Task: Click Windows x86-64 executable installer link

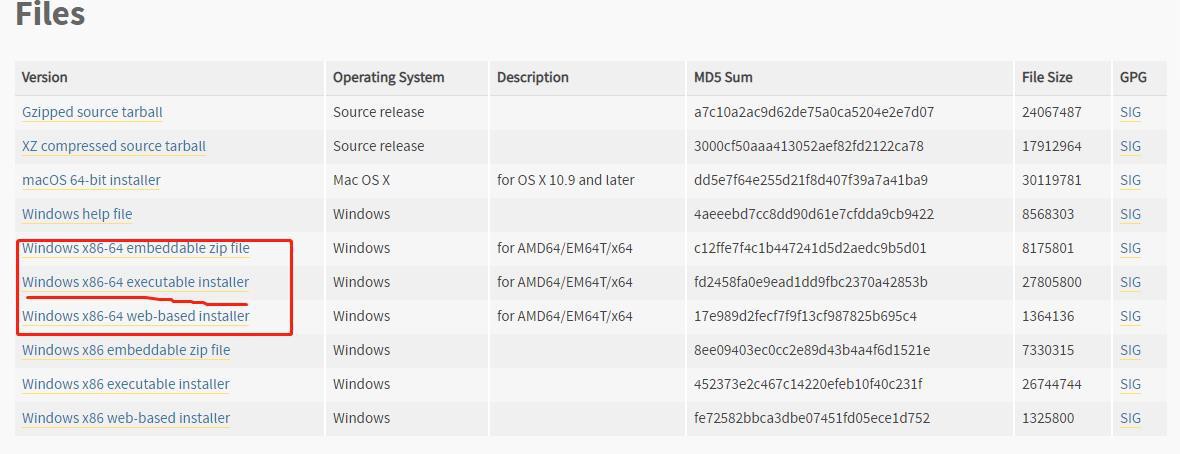Action: pos(135,282)
